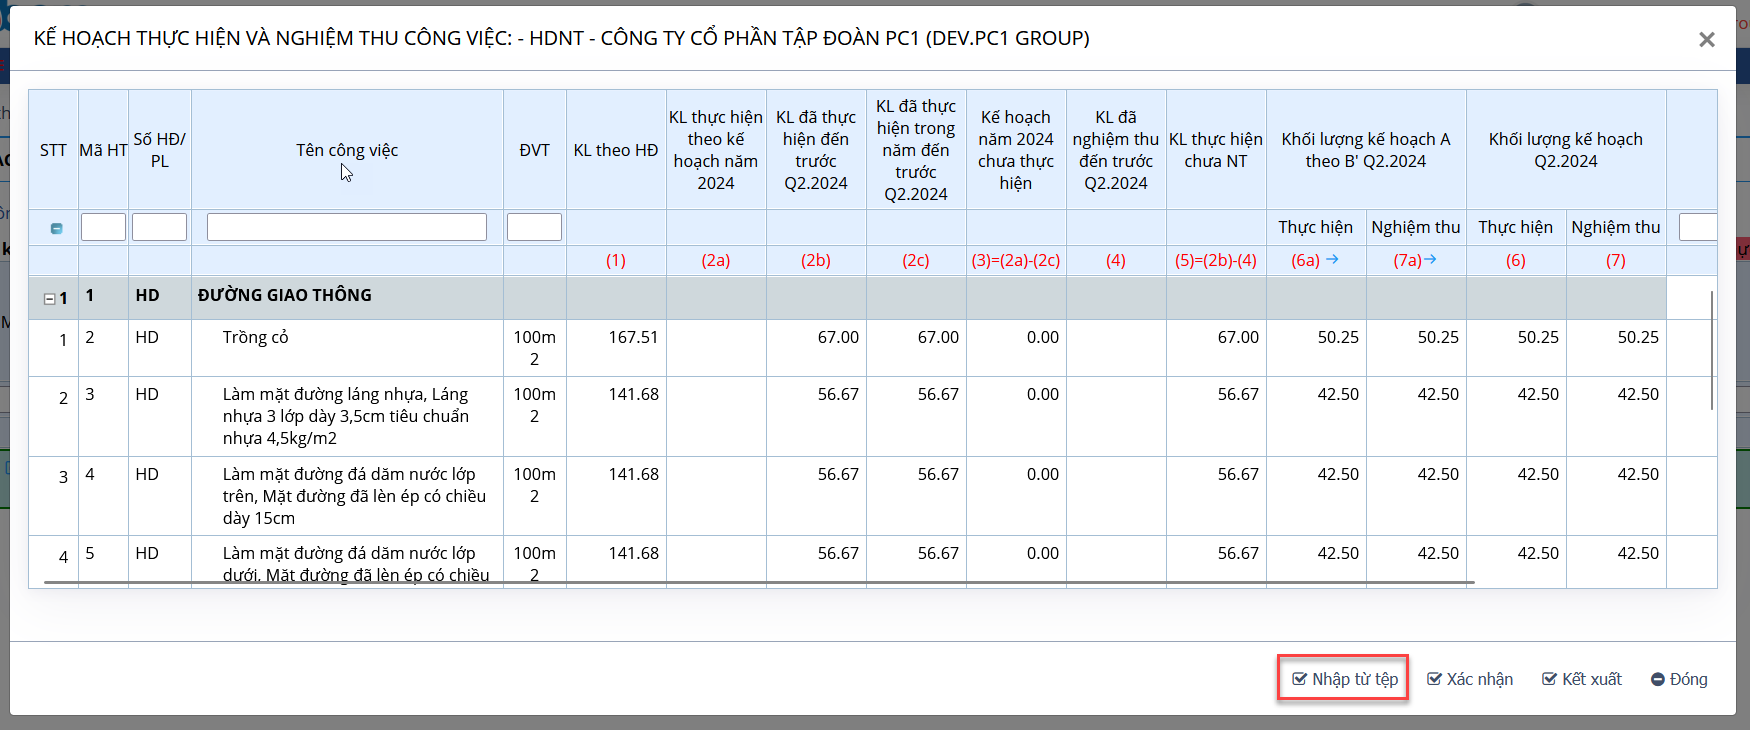Click the blue minus icon in filter row

point(56,228)
